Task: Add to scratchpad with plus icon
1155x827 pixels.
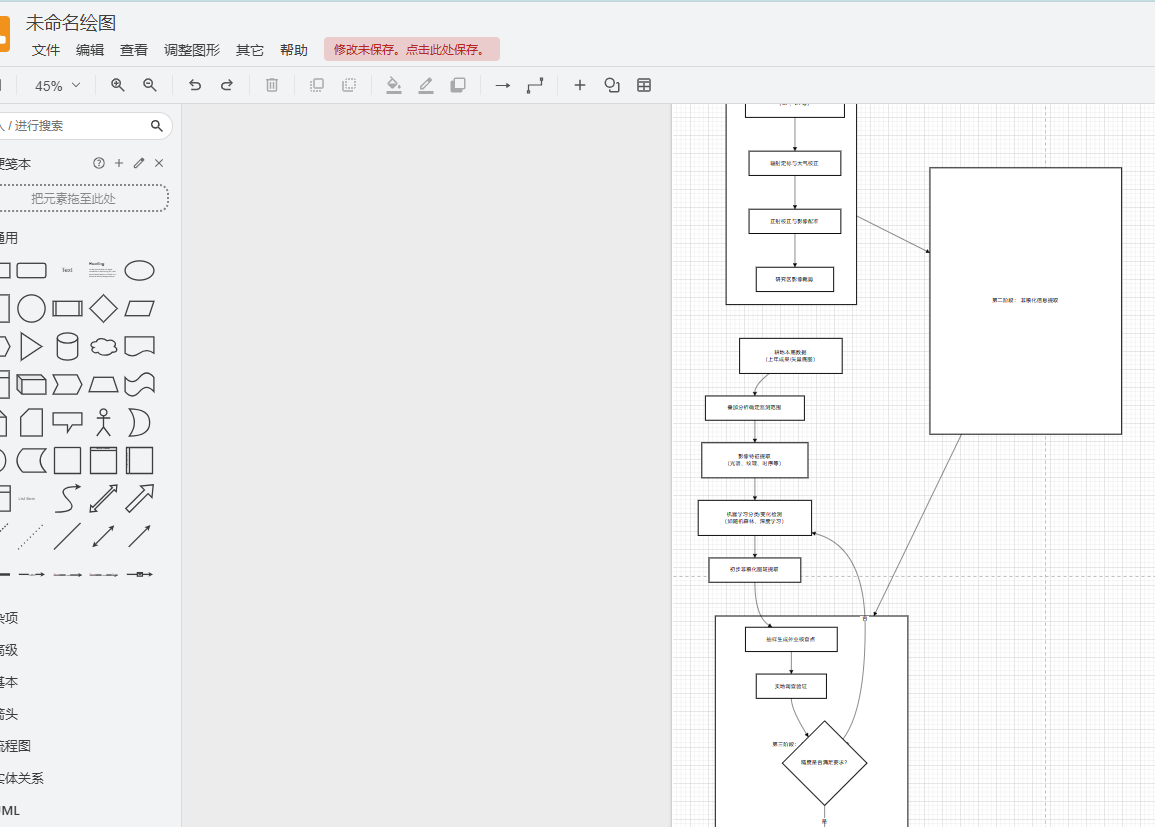Action: click(119, 163)
